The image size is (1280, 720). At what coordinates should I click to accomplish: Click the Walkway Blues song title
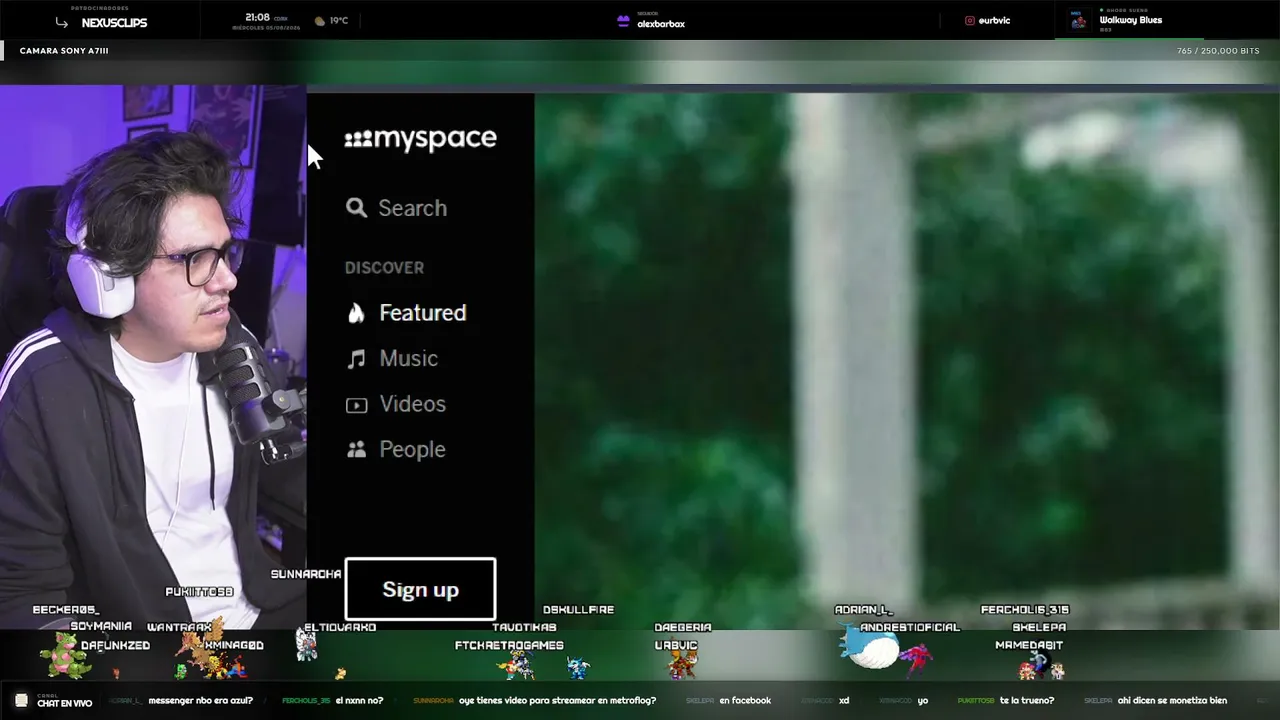(x=1131, y=20)
